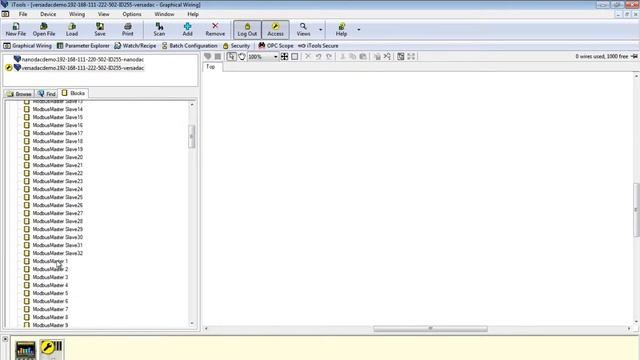The width and height of the screenshot is (640, 360).
Task: Click the delete X icon in wiring toolbar
Action: 308,57
